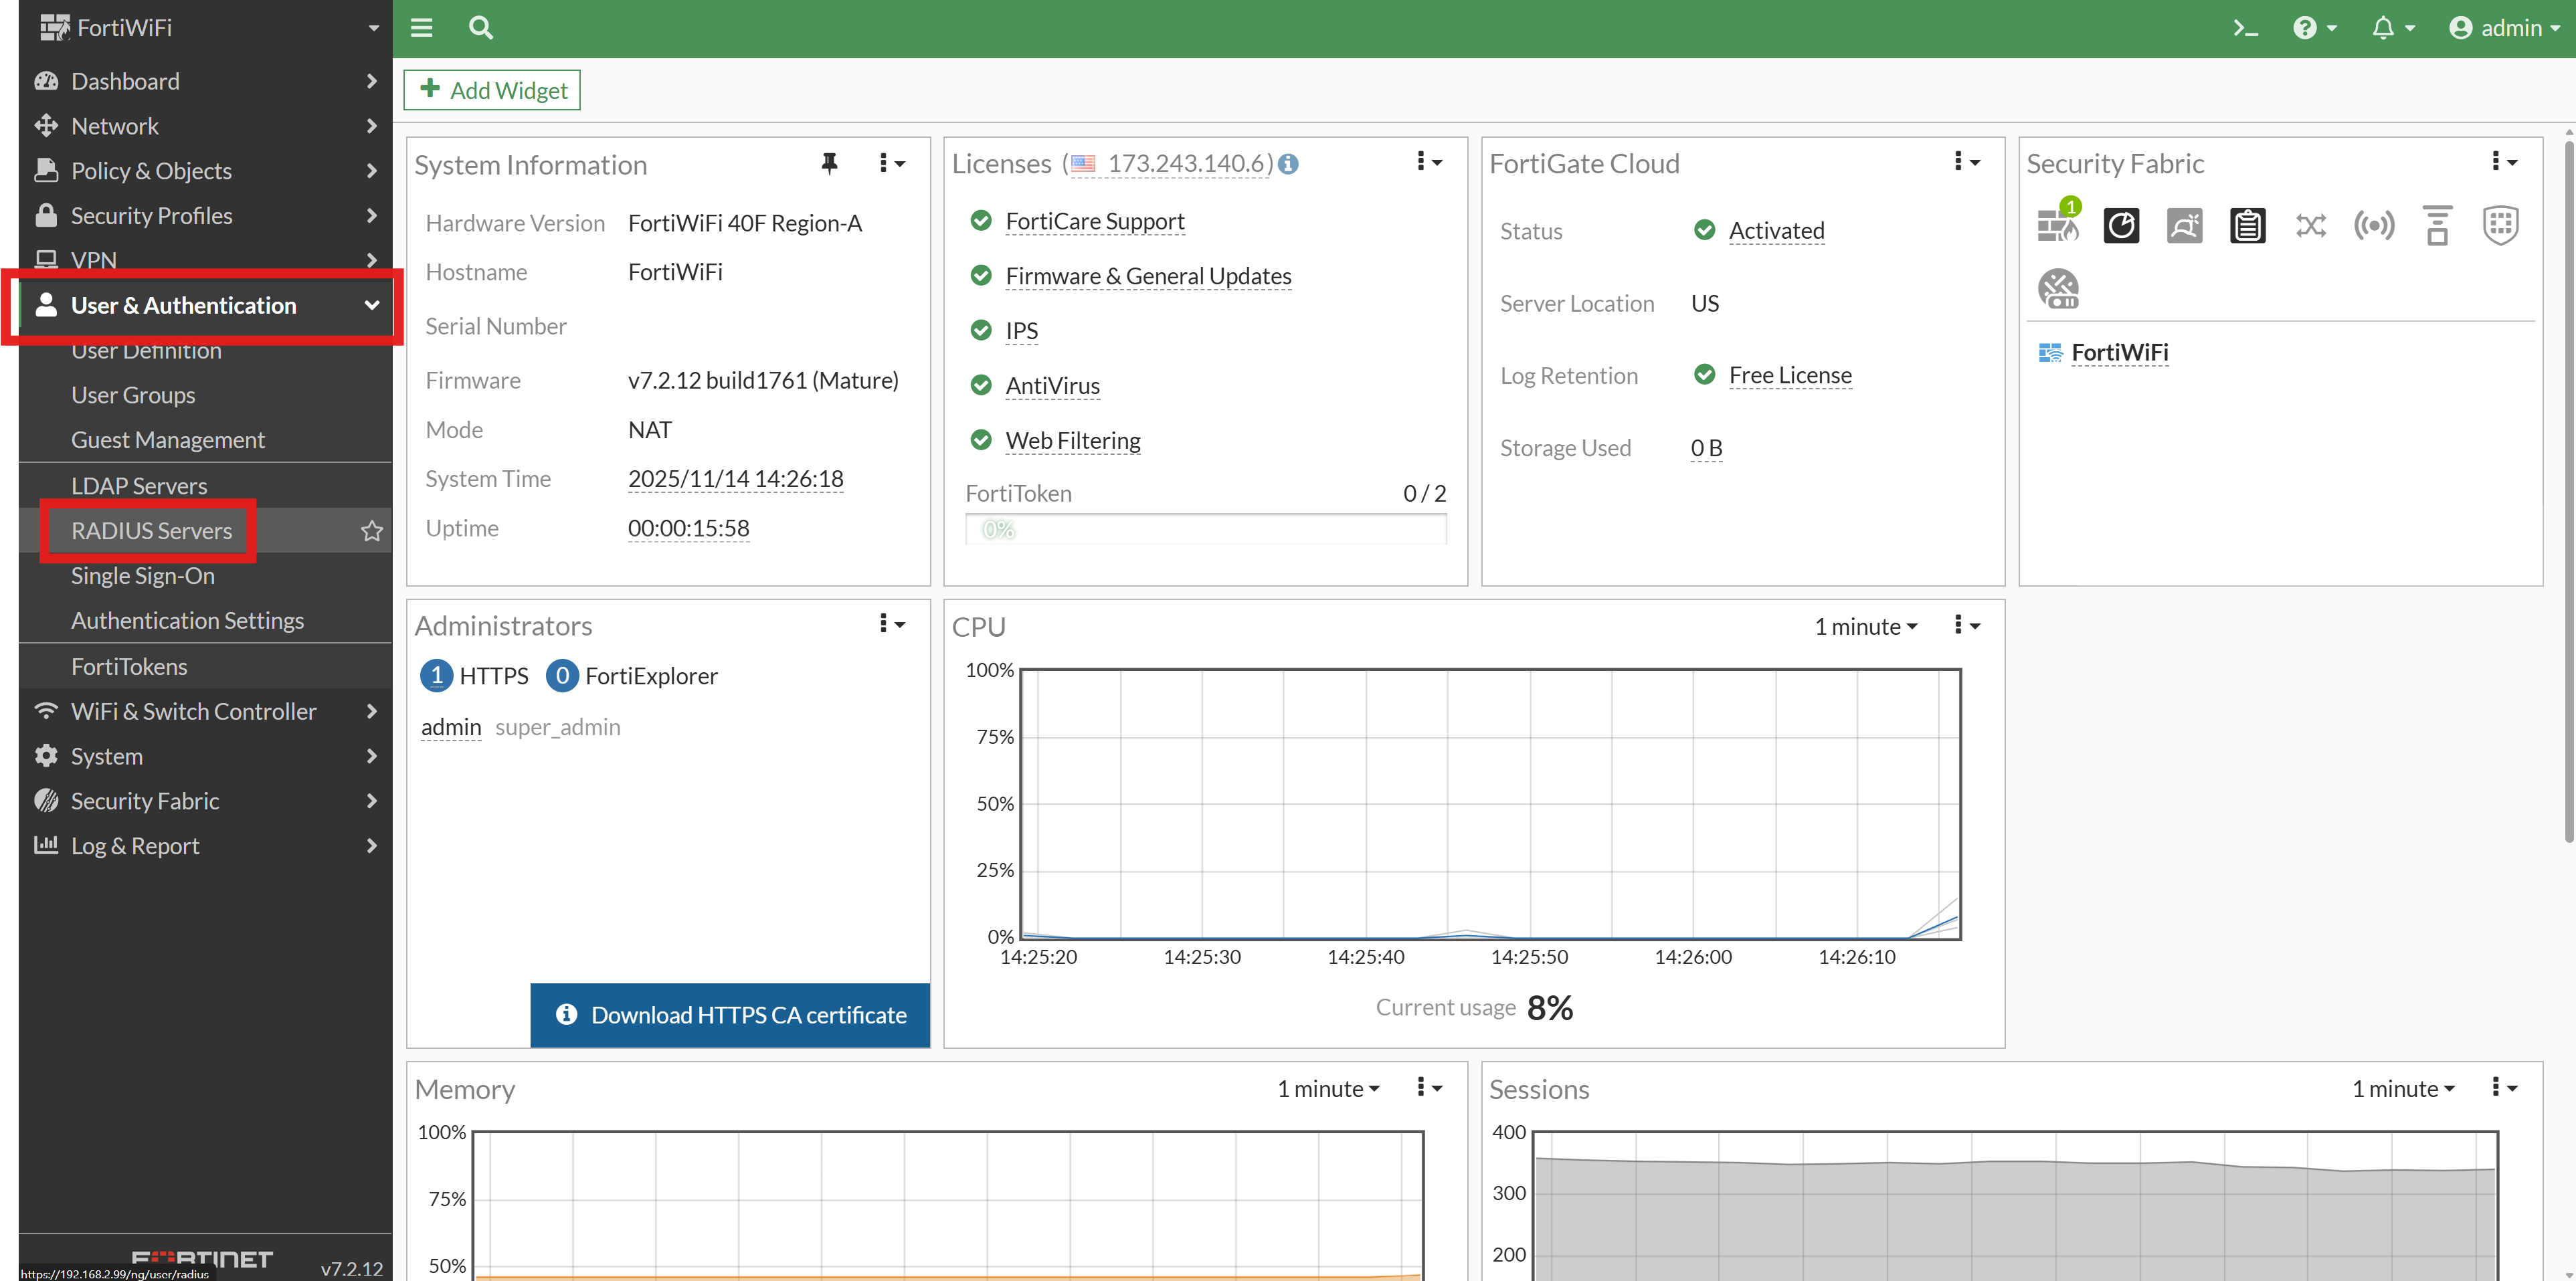Open the CLI console icon
2576x1281 pixels.
pyautogui.click(x=2245, y=27)
